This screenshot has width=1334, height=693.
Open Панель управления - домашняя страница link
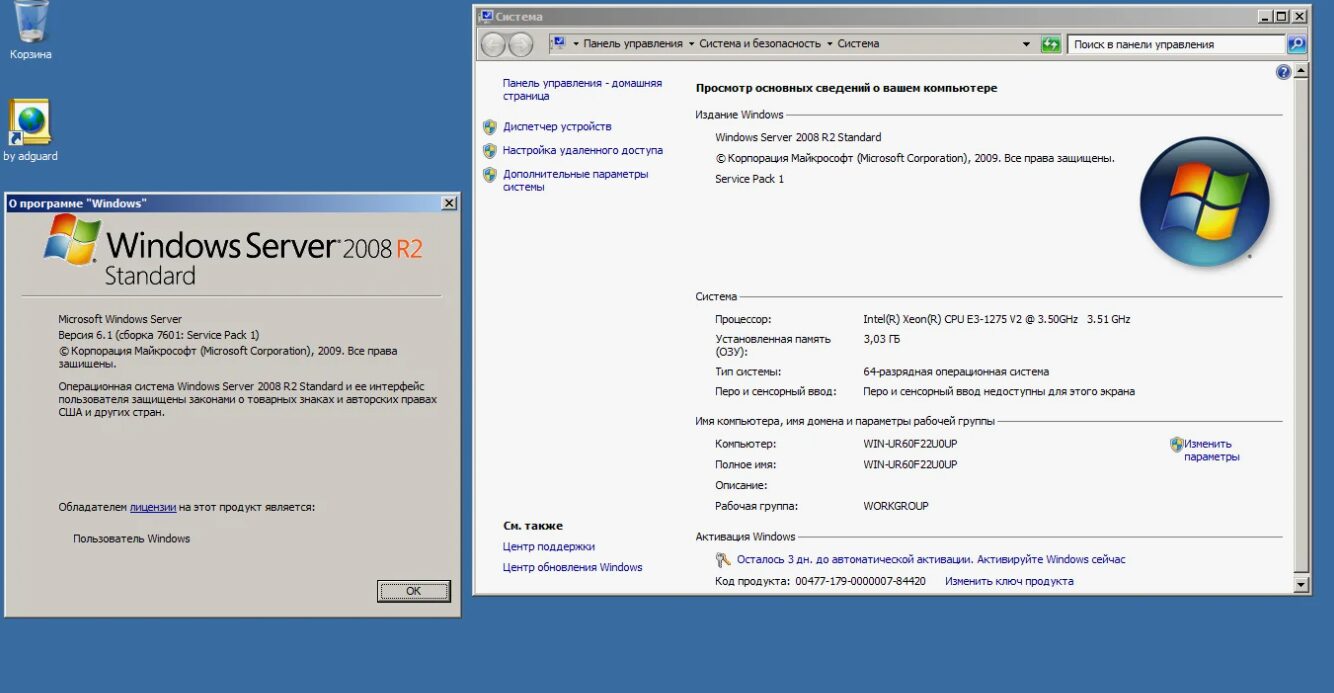582,90
